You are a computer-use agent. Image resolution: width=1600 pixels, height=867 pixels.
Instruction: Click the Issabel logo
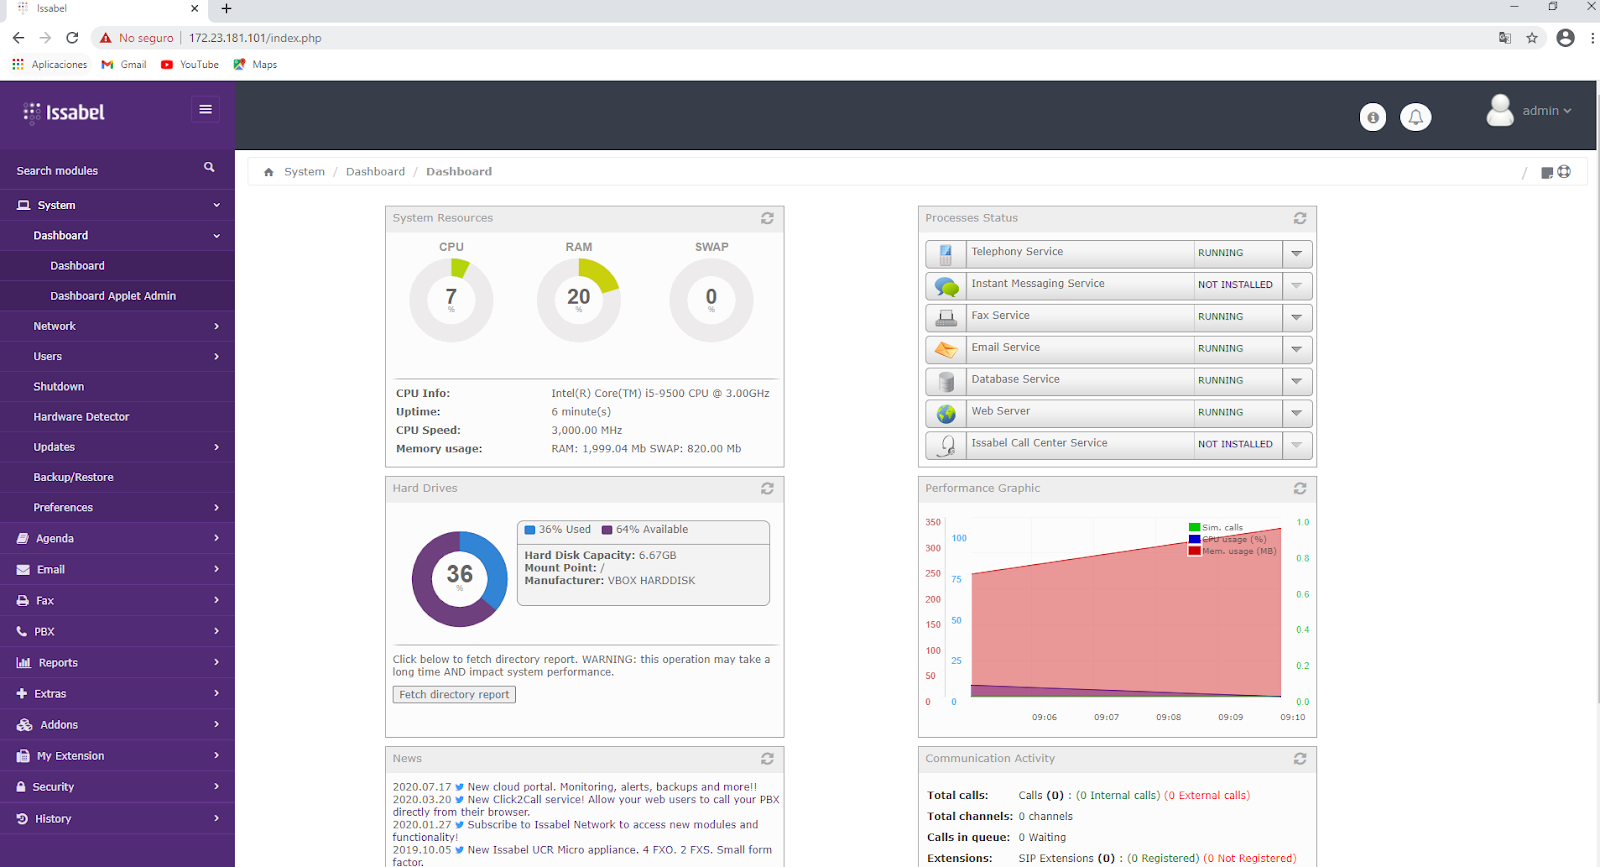[64, 112]
